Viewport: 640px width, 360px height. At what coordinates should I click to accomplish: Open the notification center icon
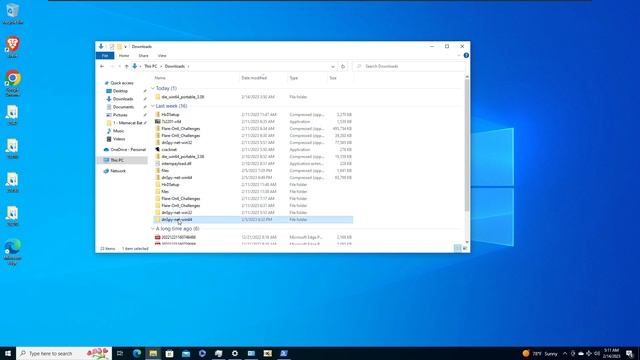(x=629, y=353)
